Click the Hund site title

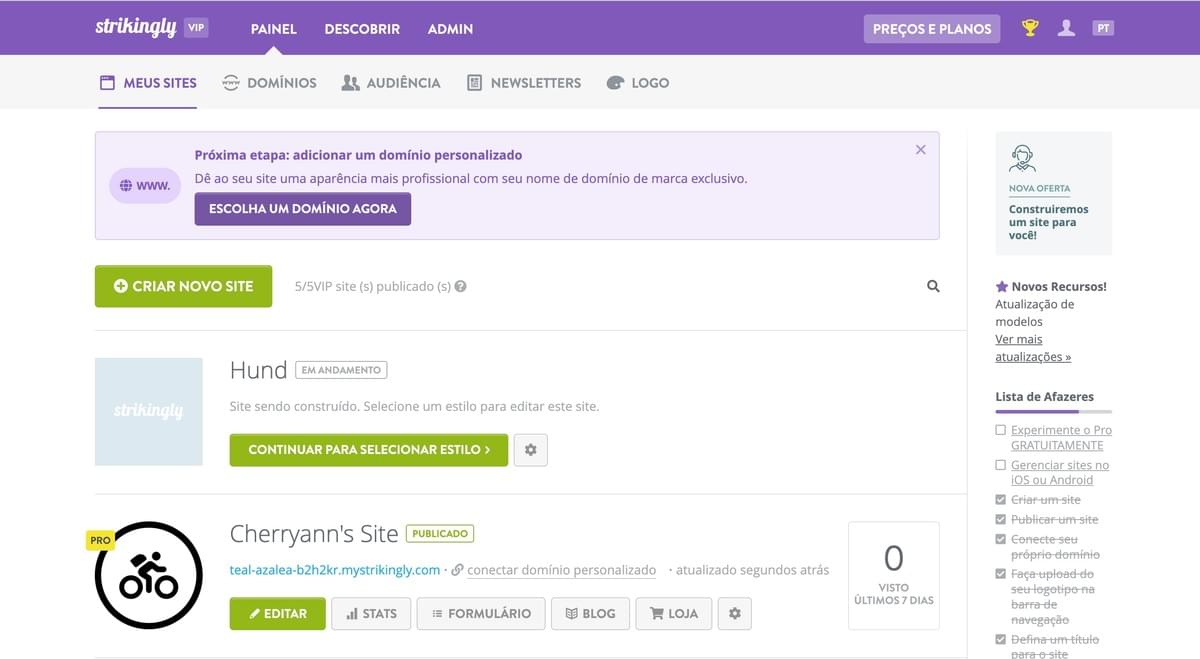tap(258, 370)
